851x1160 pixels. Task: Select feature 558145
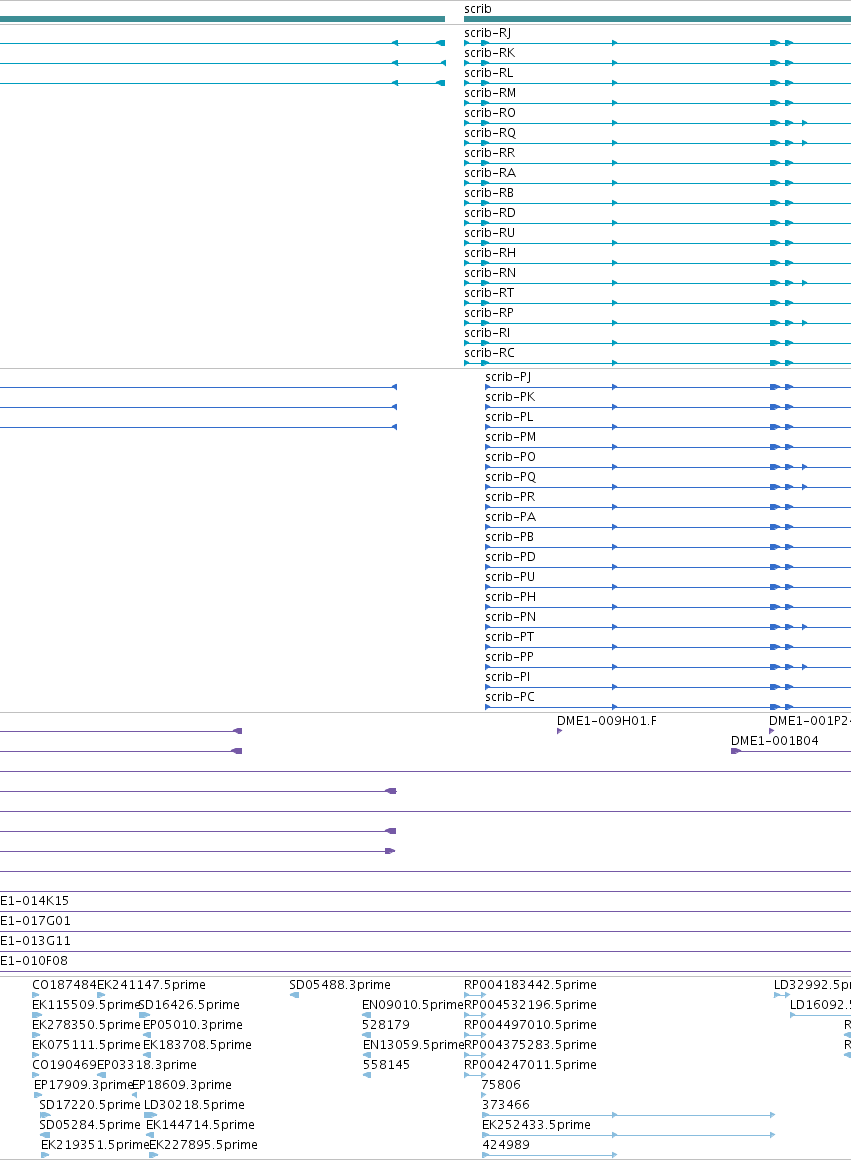386,1065
